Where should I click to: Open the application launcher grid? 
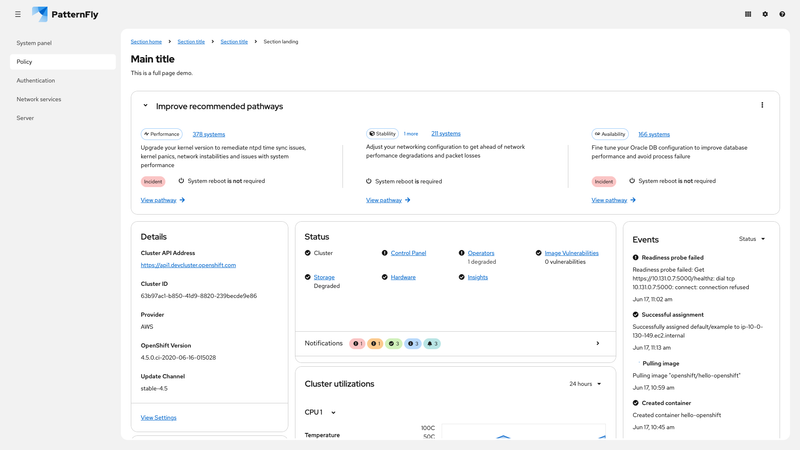click(748, 14)
